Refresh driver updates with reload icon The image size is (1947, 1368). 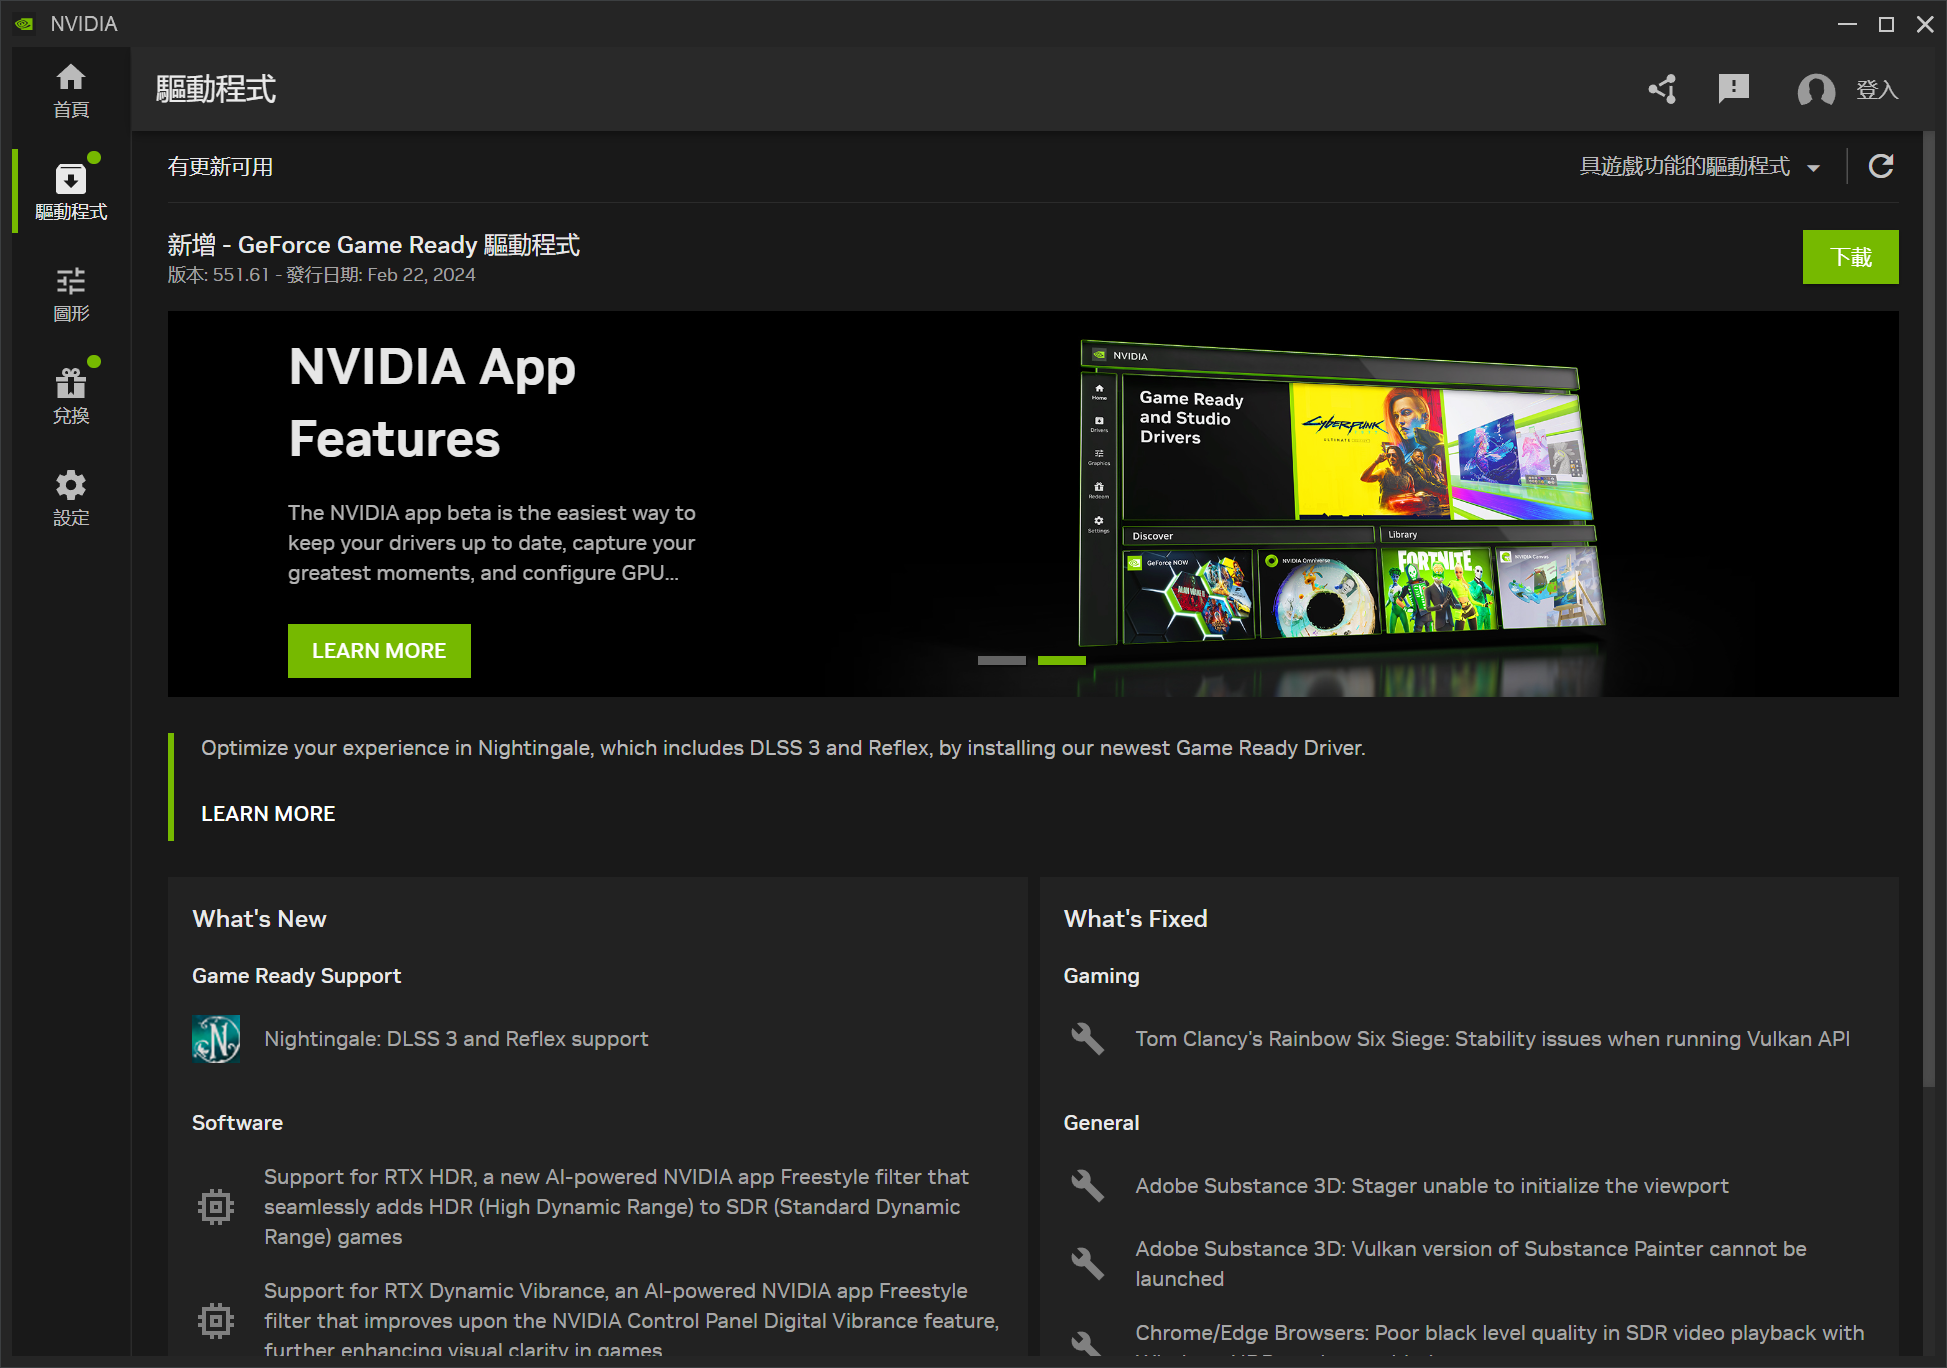click(x=1881, y=166)
